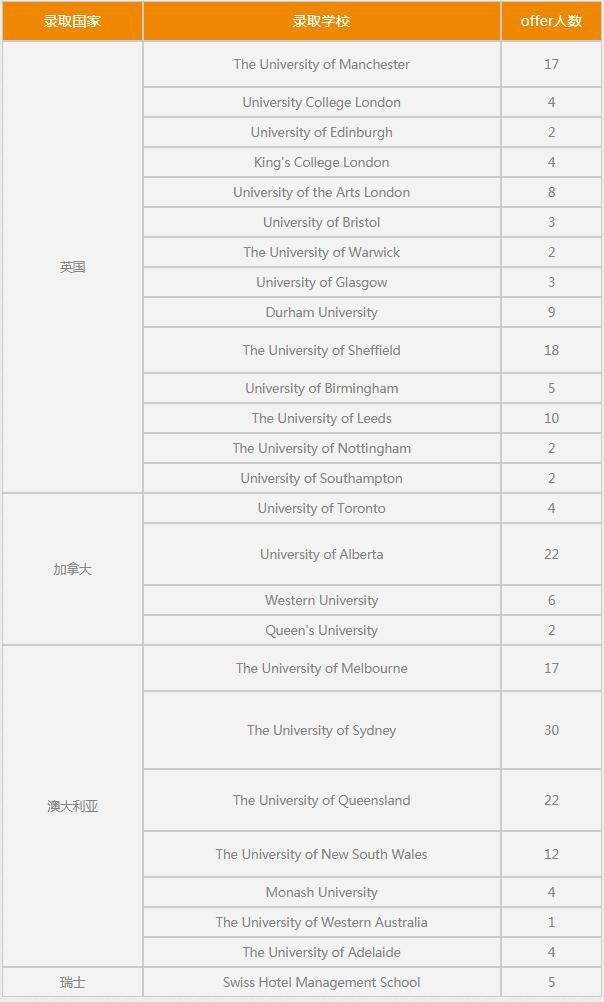Click the 加拿大 country cell
Screen dimensions: 604x1002
pyautogui.click(x=72, y=569)
